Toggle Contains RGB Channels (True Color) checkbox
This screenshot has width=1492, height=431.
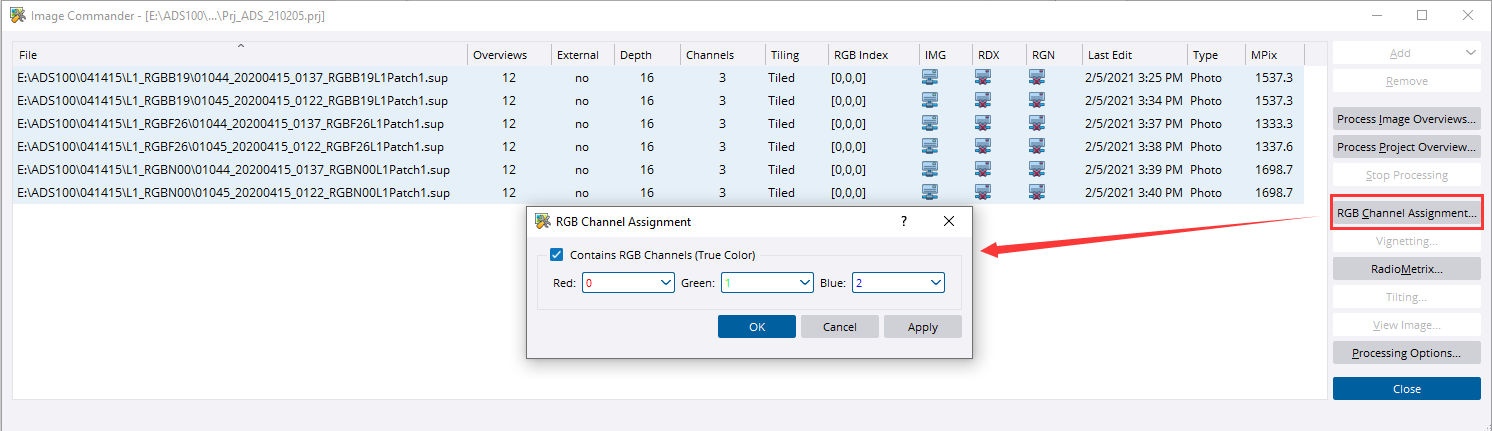point(557,255)
